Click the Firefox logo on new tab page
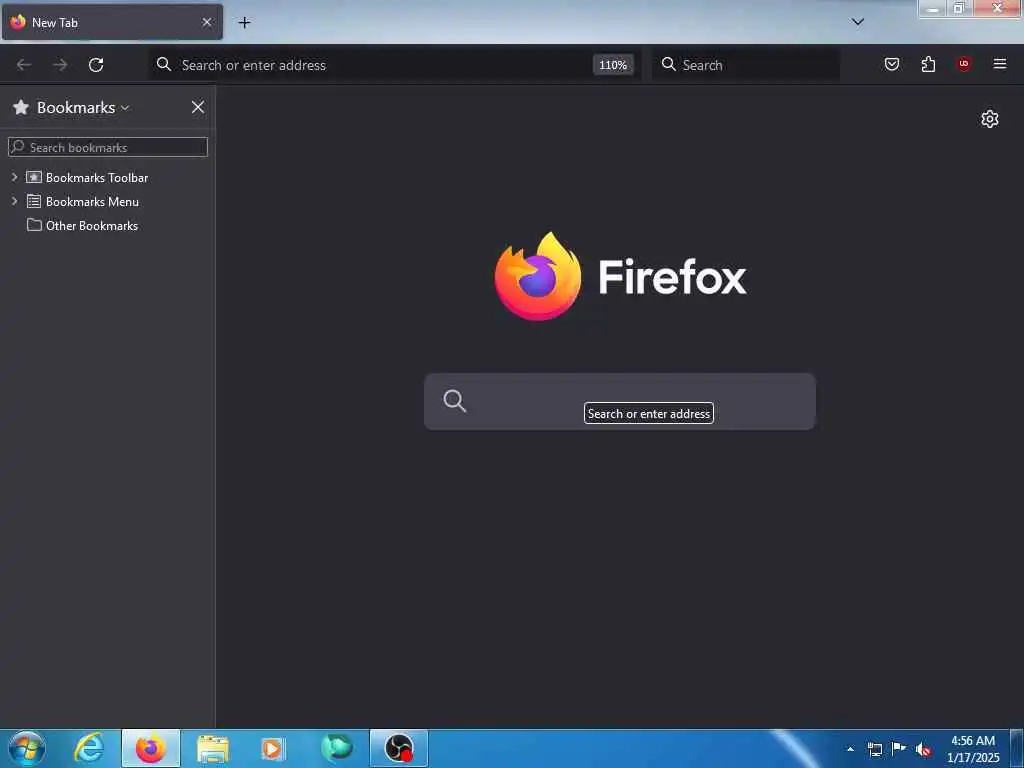Image resolution: width=1024 pixels, height=768 pixels. tap(537, 276)
